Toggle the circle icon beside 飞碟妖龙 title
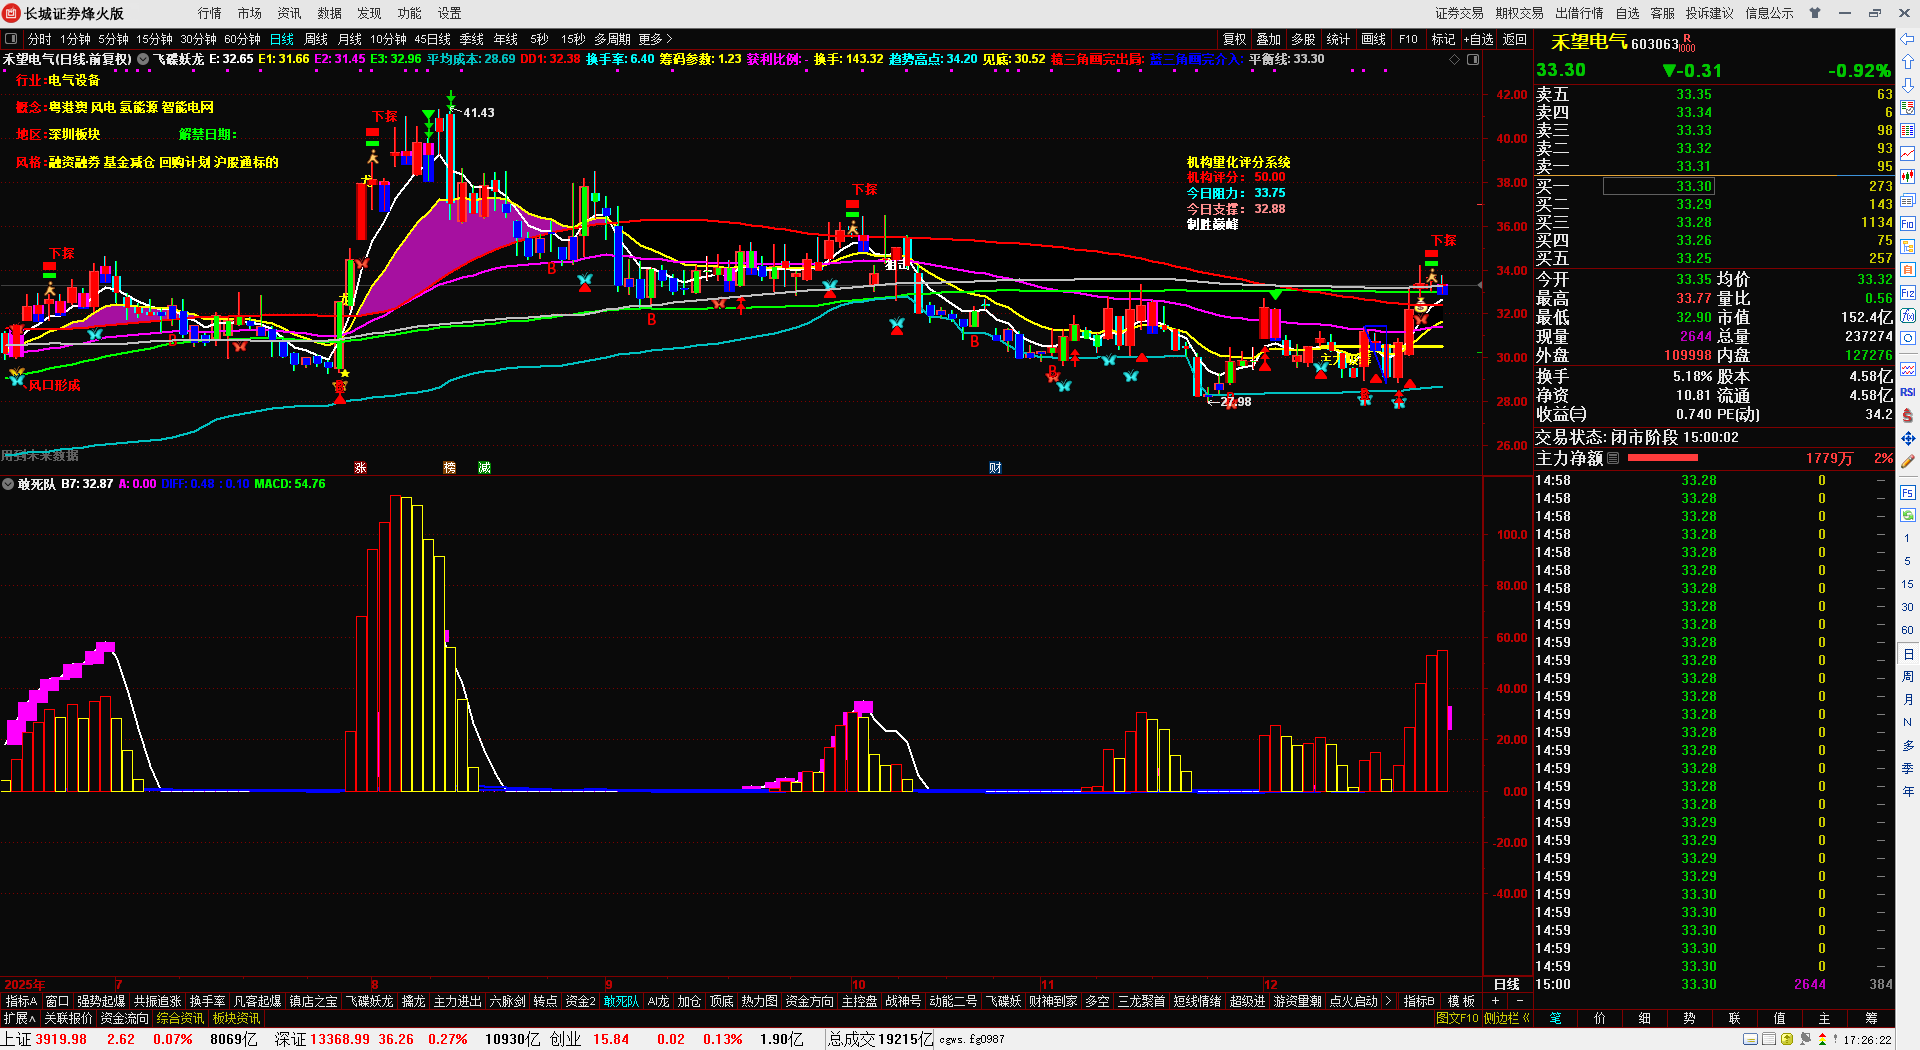This screenshot has height=1050, width=1920. [143, 59]
